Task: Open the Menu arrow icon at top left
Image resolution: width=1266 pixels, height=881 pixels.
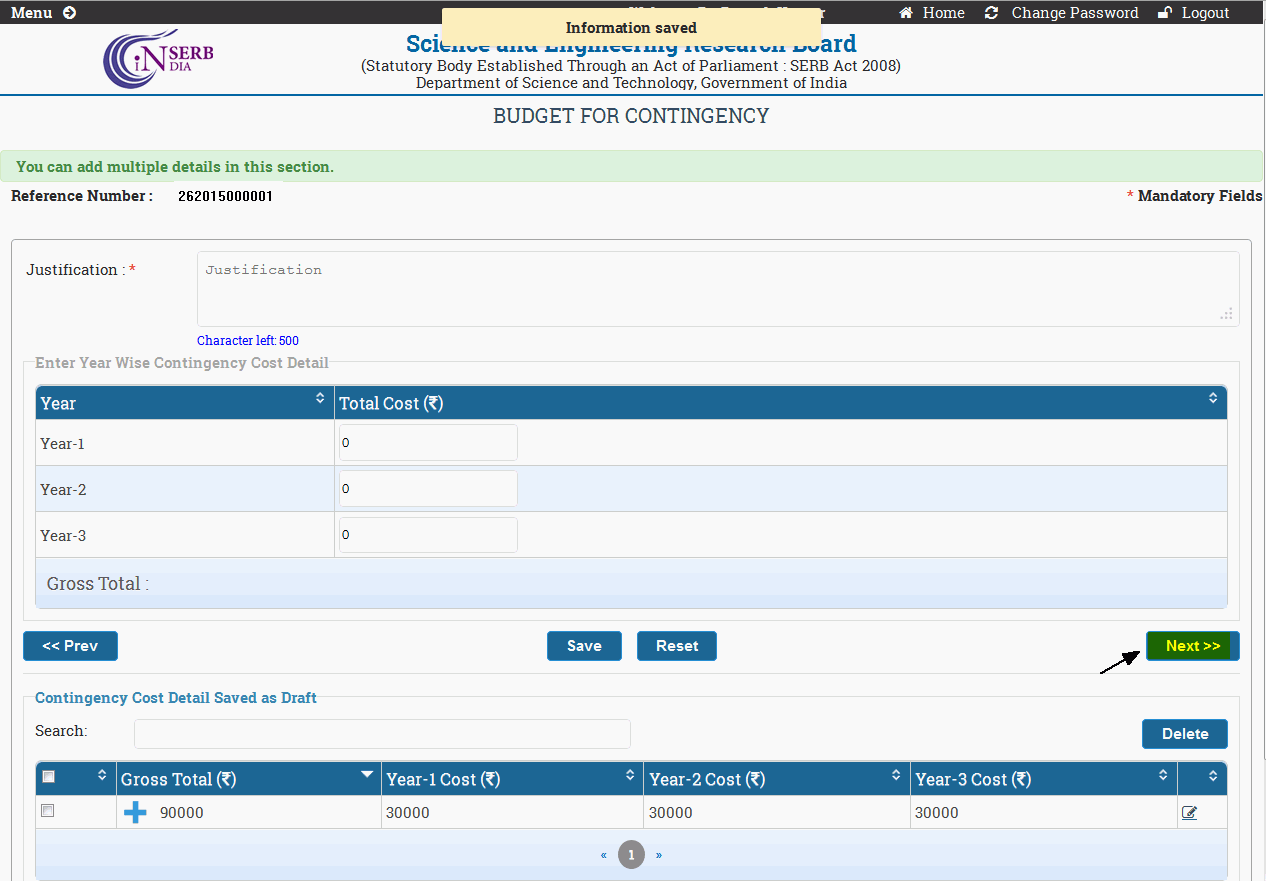Action: pyautogui.click(x=69, y=13)
